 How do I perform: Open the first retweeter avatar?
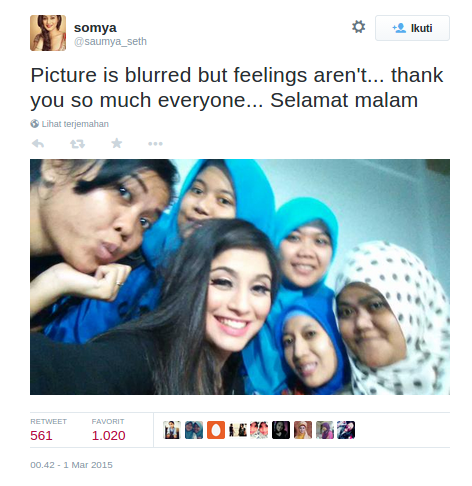[172, 430]
